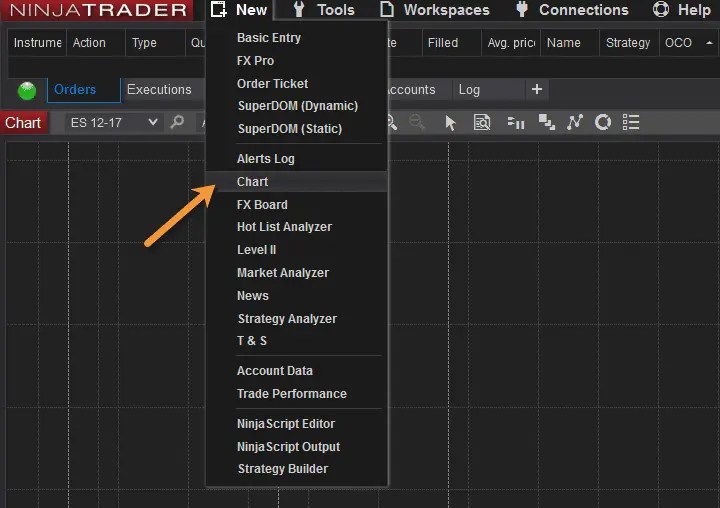Open Account Data entry
This screenshot has width=720, height=508.
pos(296,371)
